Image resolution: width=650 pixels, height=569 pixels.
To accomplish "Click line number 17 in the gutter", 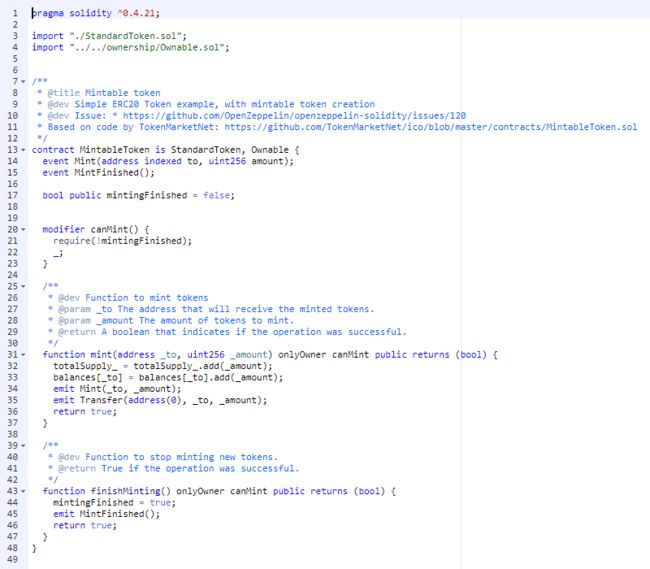I will tap(13, 195).
